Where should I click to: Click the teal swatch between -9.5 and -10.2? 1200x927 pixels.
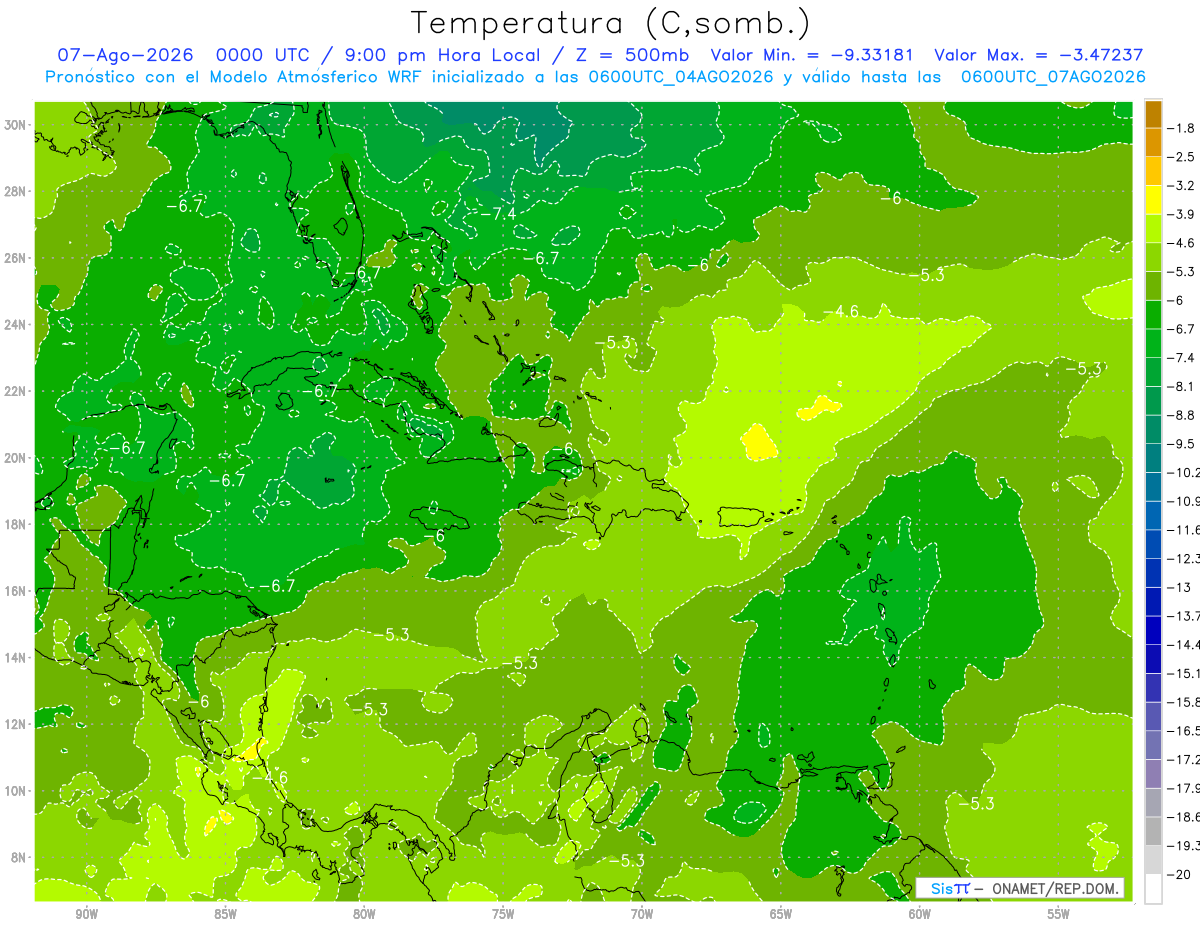tap(1153, 458)
